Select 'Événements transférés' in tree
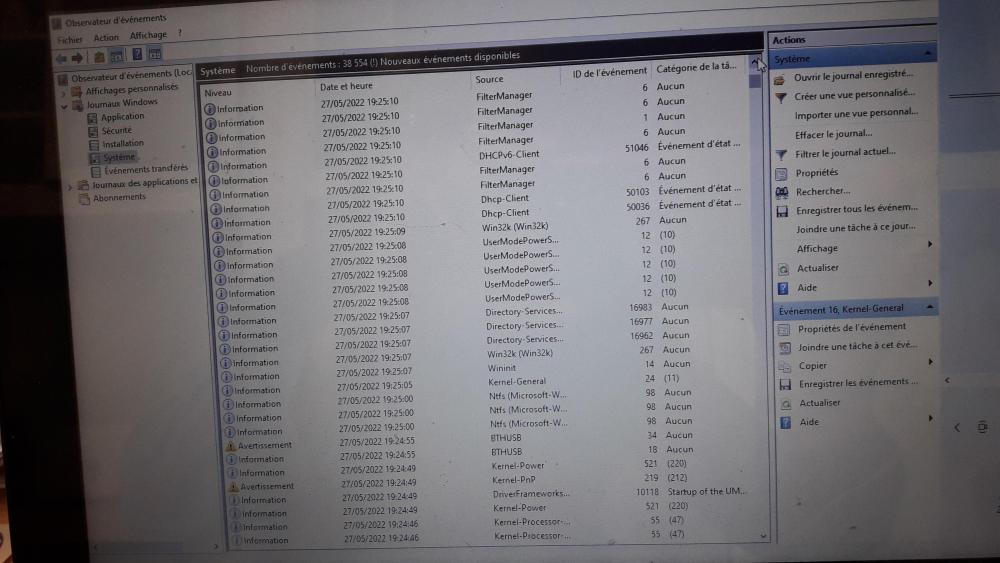 [146, 170]
